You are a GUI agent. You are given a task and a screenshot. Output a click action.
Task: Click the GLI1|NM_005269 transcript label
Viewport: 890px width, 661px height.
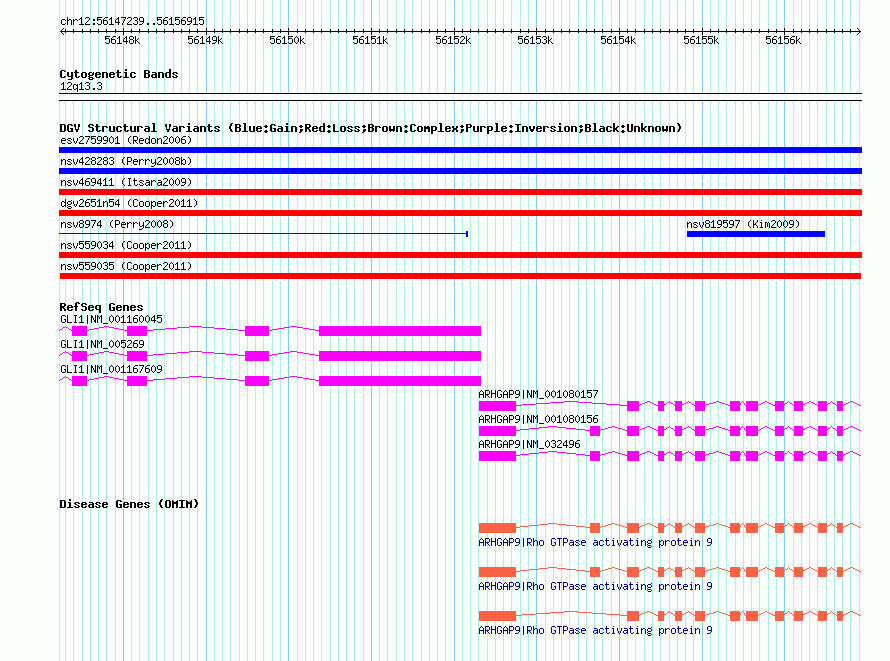[x=102, y=344]
